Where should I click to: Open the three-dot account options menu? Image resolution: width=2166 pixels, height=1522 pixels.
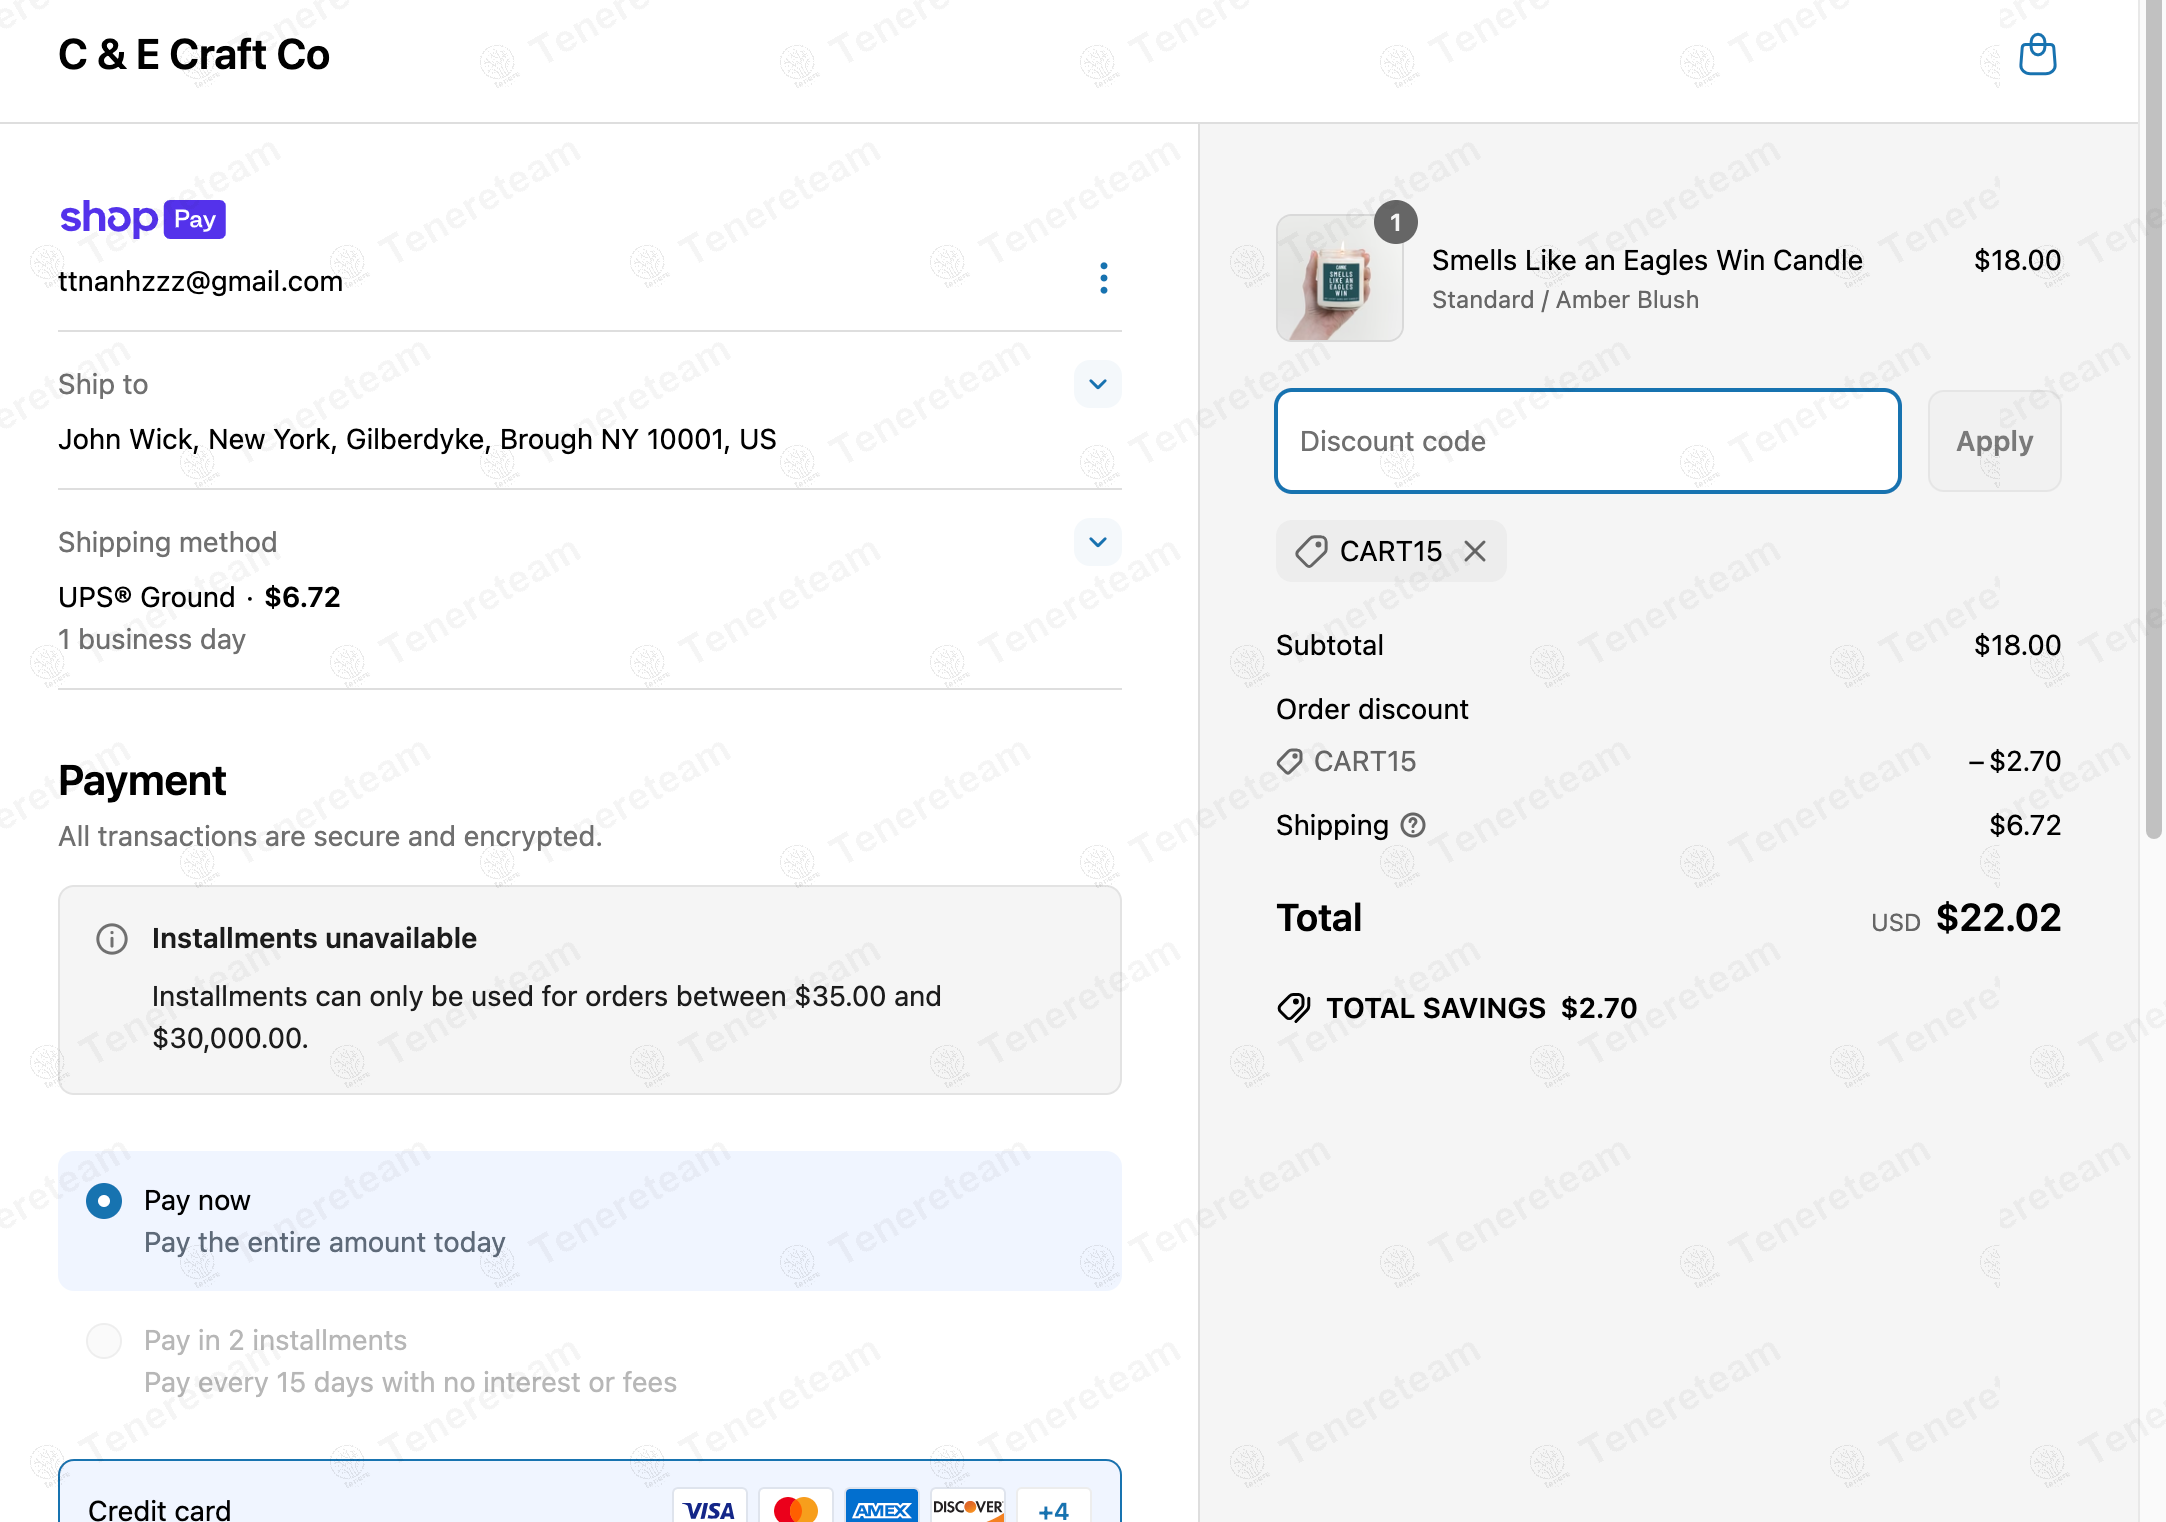click(x=1103, y=278)
